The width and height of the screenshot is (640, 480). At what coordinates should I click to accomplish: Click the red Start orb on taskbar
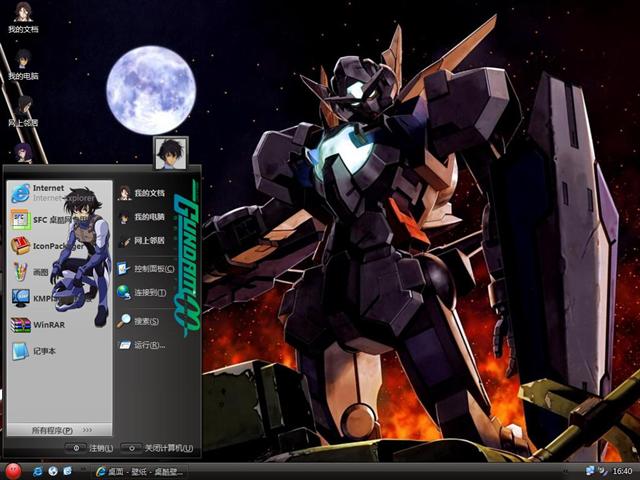click(13, 470)
